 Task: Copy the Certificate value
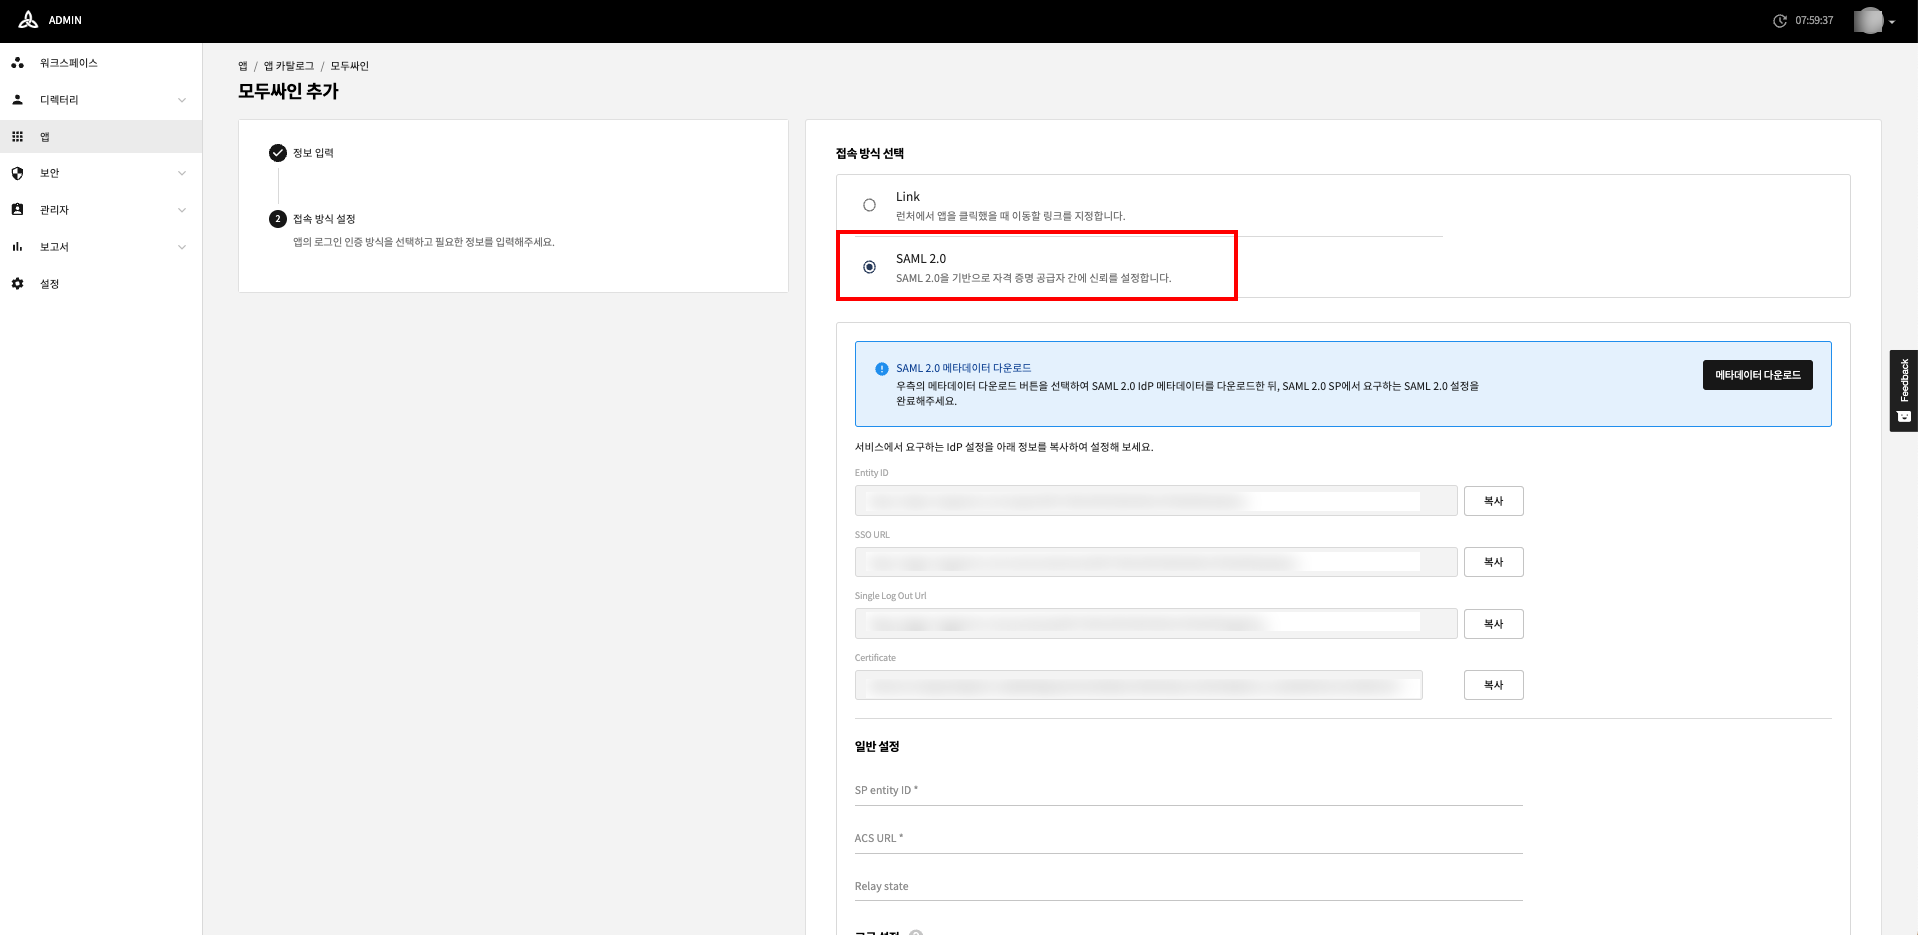tap(1493, 685)
